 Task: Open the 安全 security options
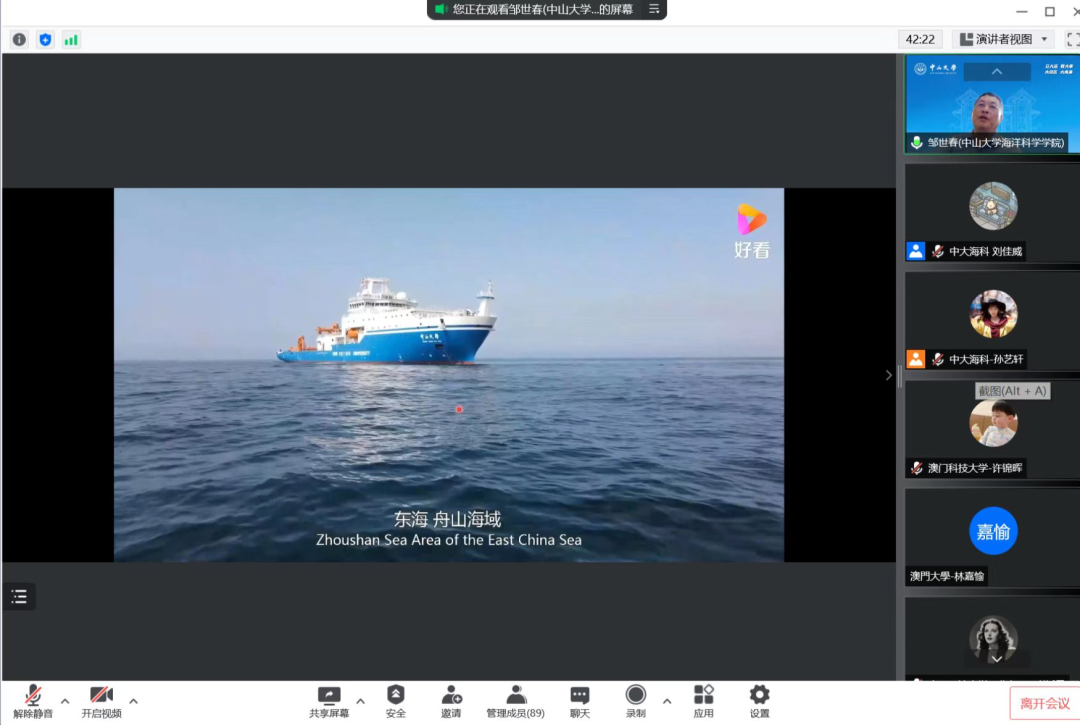click(x=396, y=701)
